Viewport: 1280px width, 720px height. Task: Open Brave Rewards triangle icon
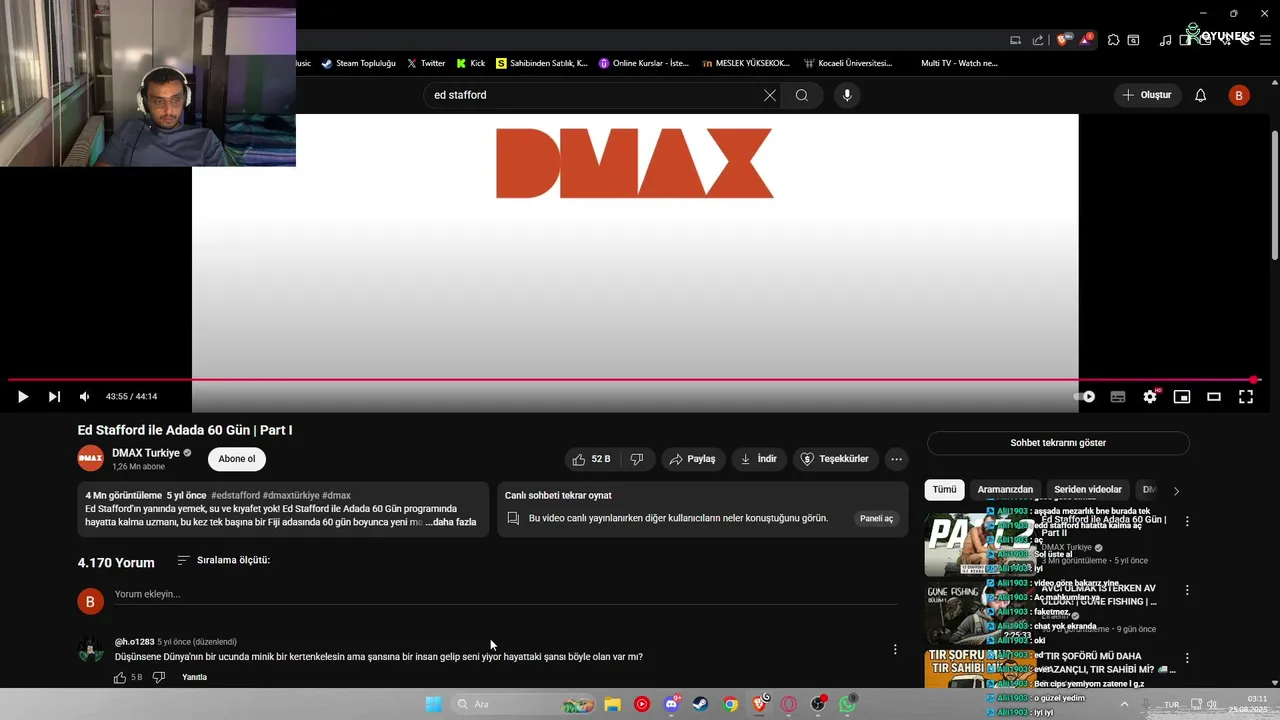point(1085,40)
